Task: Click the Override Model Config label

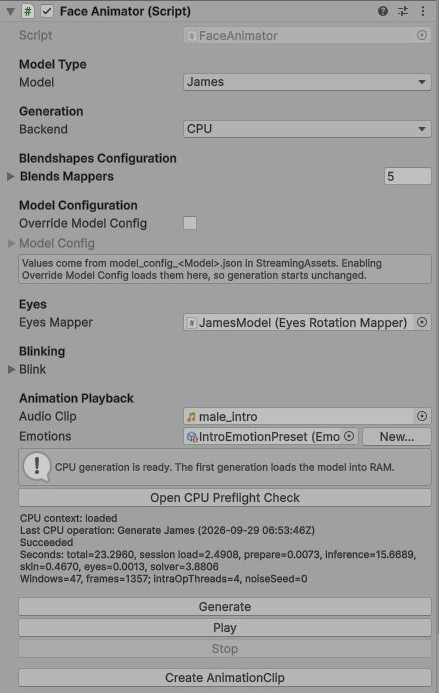Action: [83, 224]
